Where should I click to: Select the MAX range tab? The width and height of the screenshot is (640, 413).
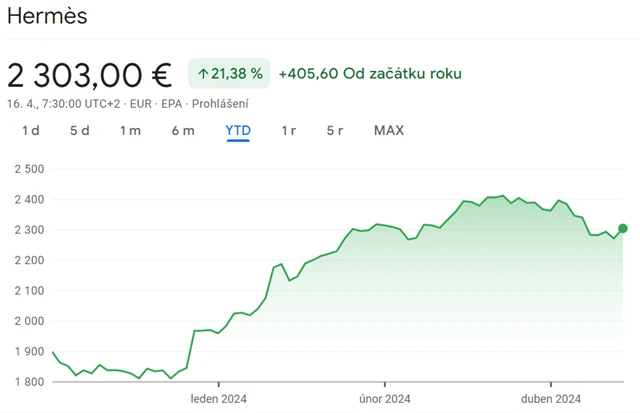[389, 131]
